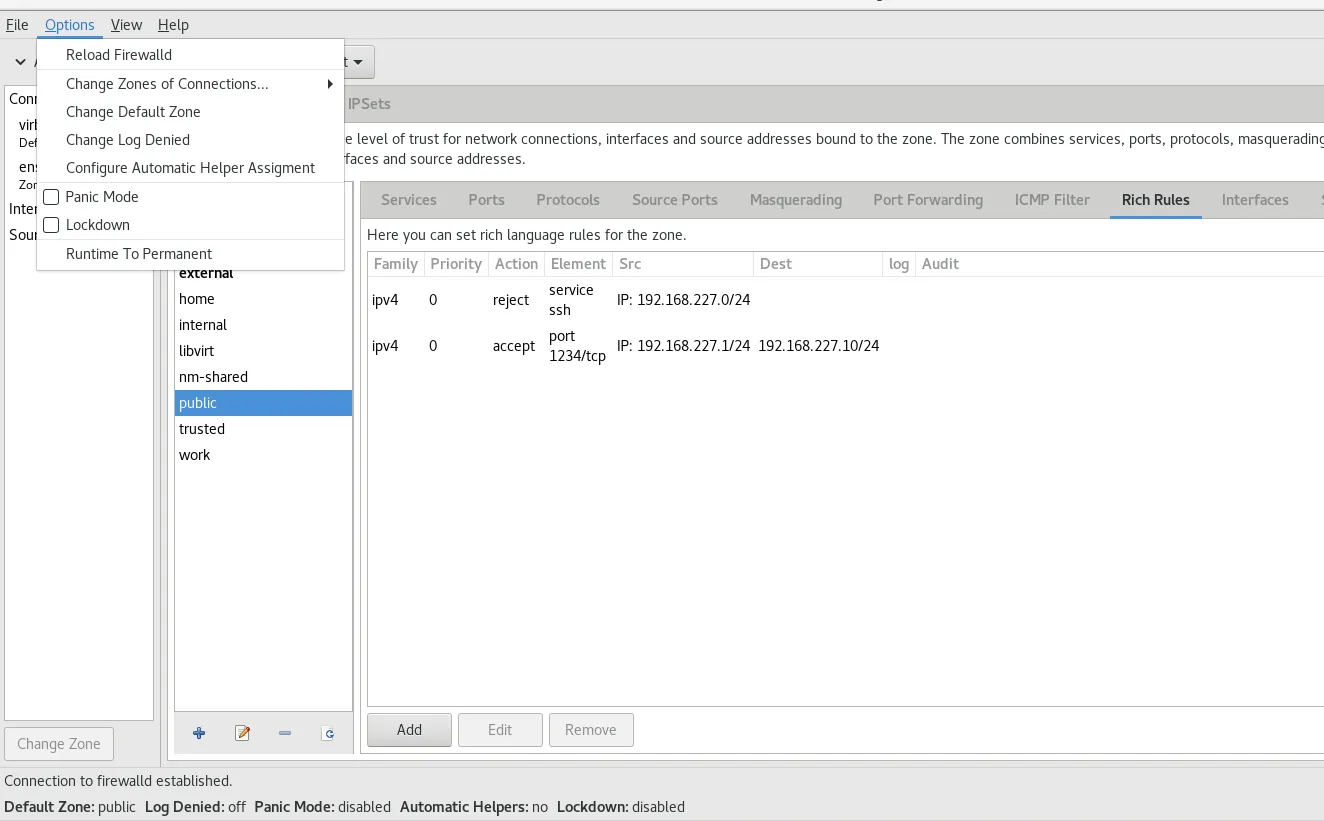Viewport: 1324px width, 821px height.
Task: Click the Dest column header
Action: (x=819, y=264)
